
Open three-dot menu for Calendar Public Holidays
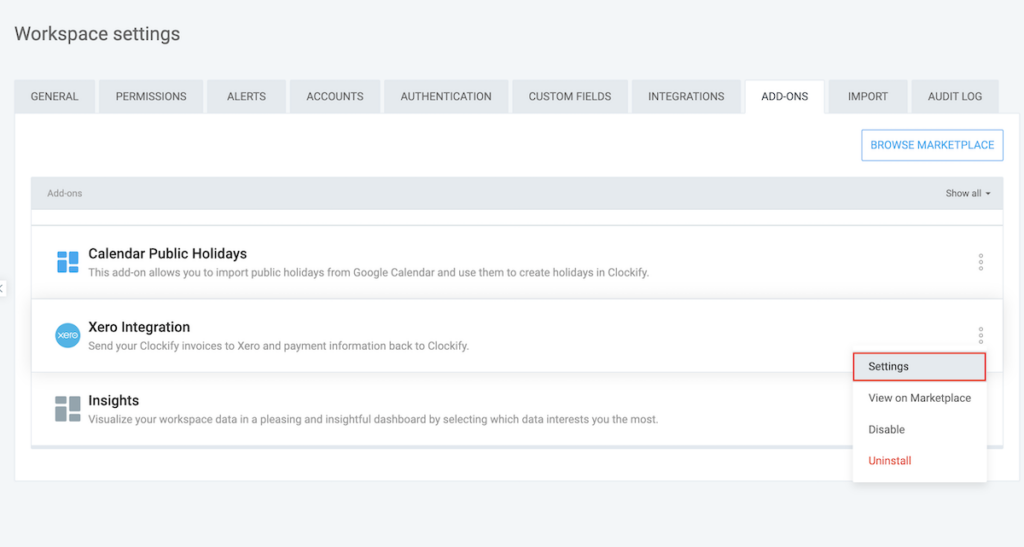[980, 262]
